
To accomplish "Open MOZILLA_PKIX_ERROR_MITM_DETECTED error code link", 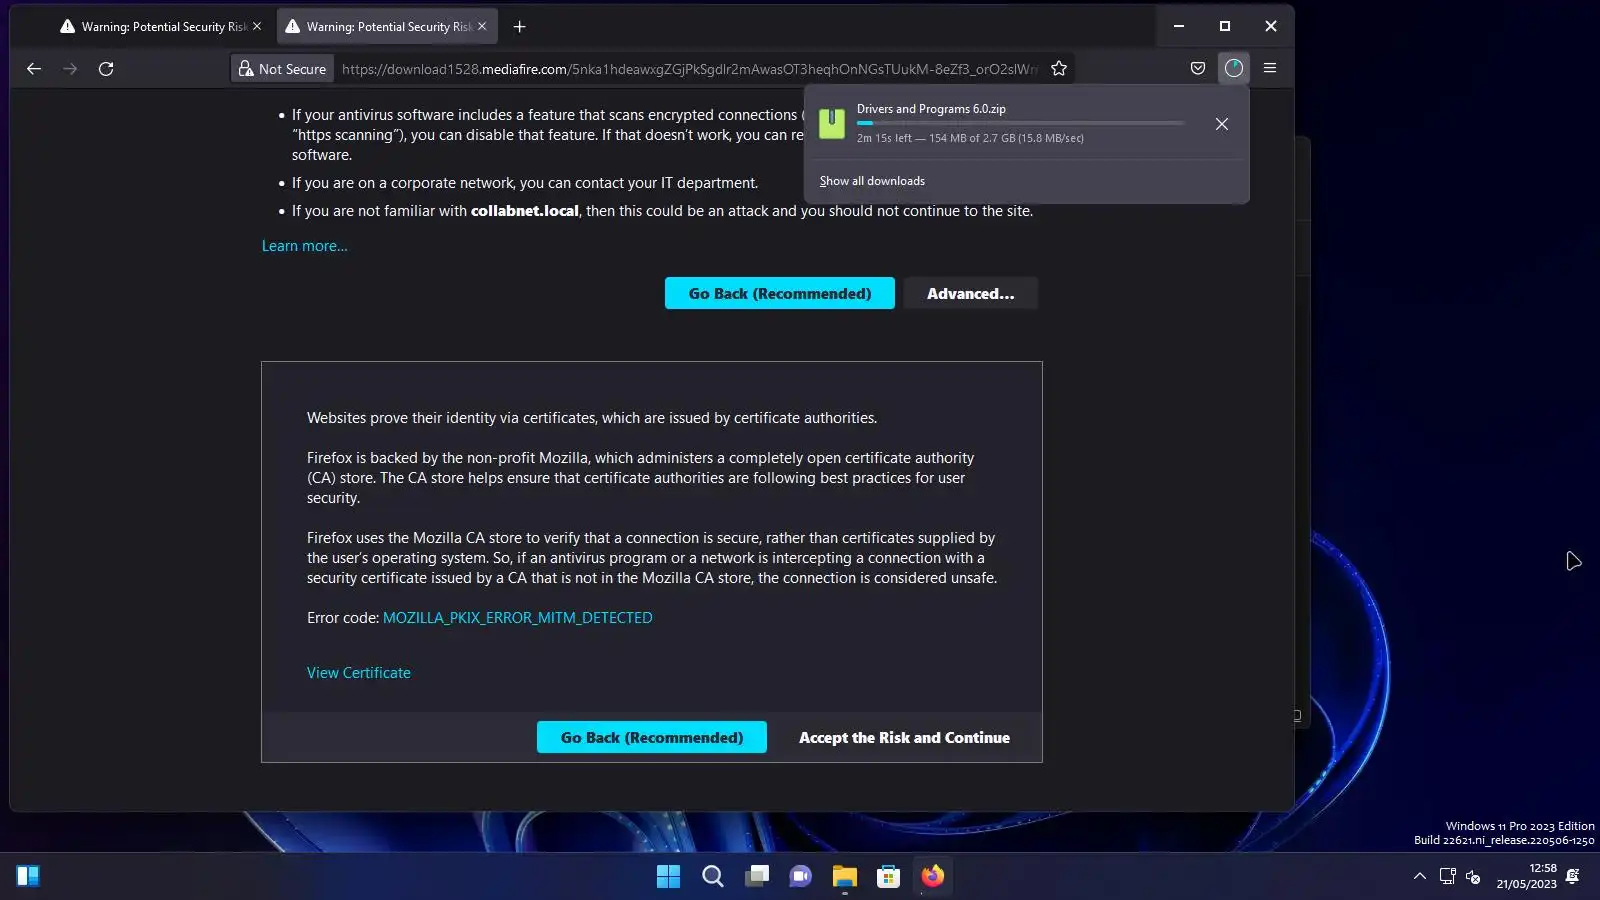I will click(518, 618).
